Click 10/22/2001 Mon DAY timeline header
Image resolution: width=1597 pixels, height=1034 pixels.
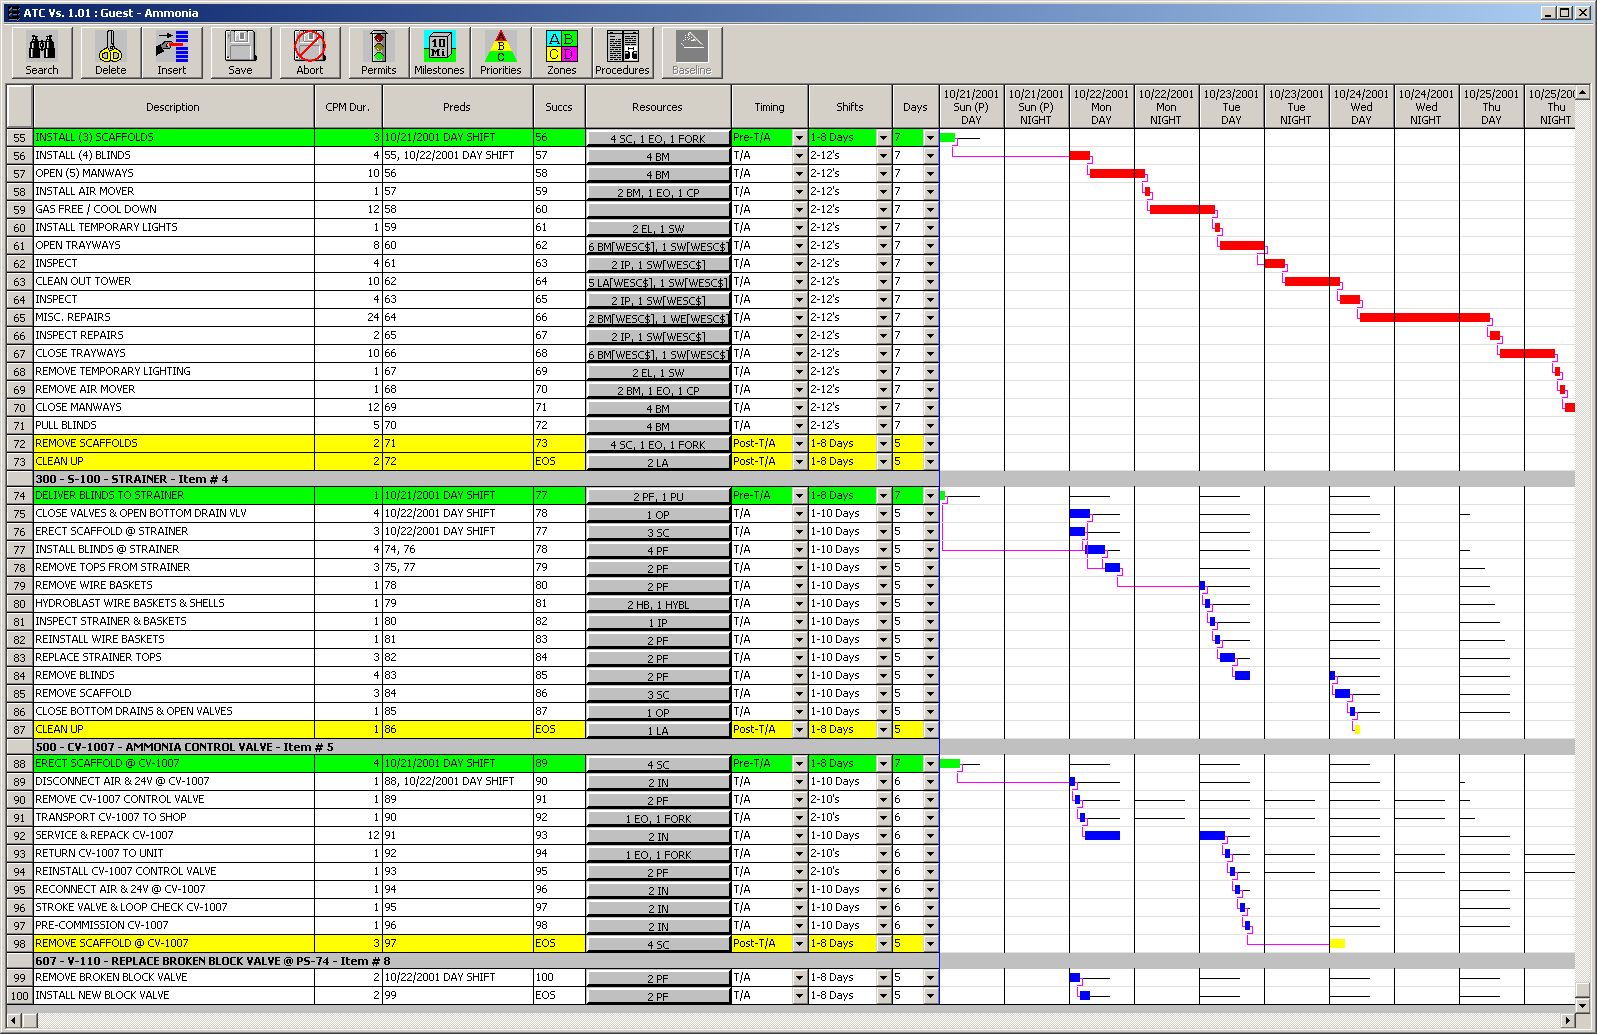coord(1101,107)
